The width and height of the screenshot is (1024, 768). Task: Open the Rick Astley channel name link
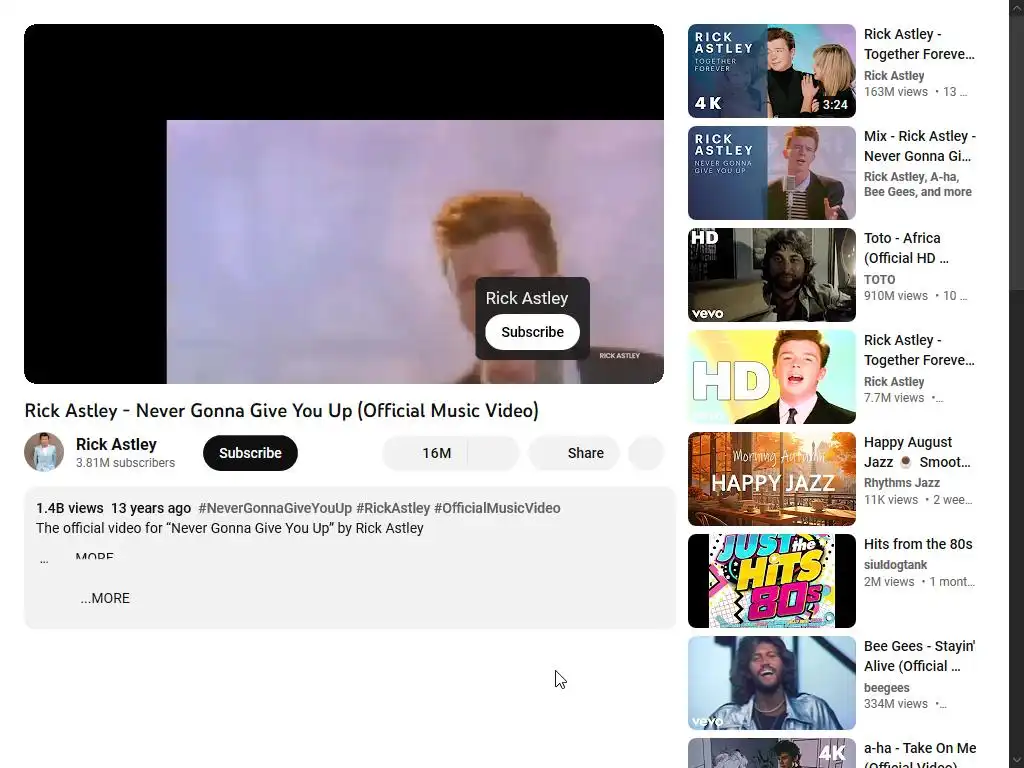click(x=116, y=444)
